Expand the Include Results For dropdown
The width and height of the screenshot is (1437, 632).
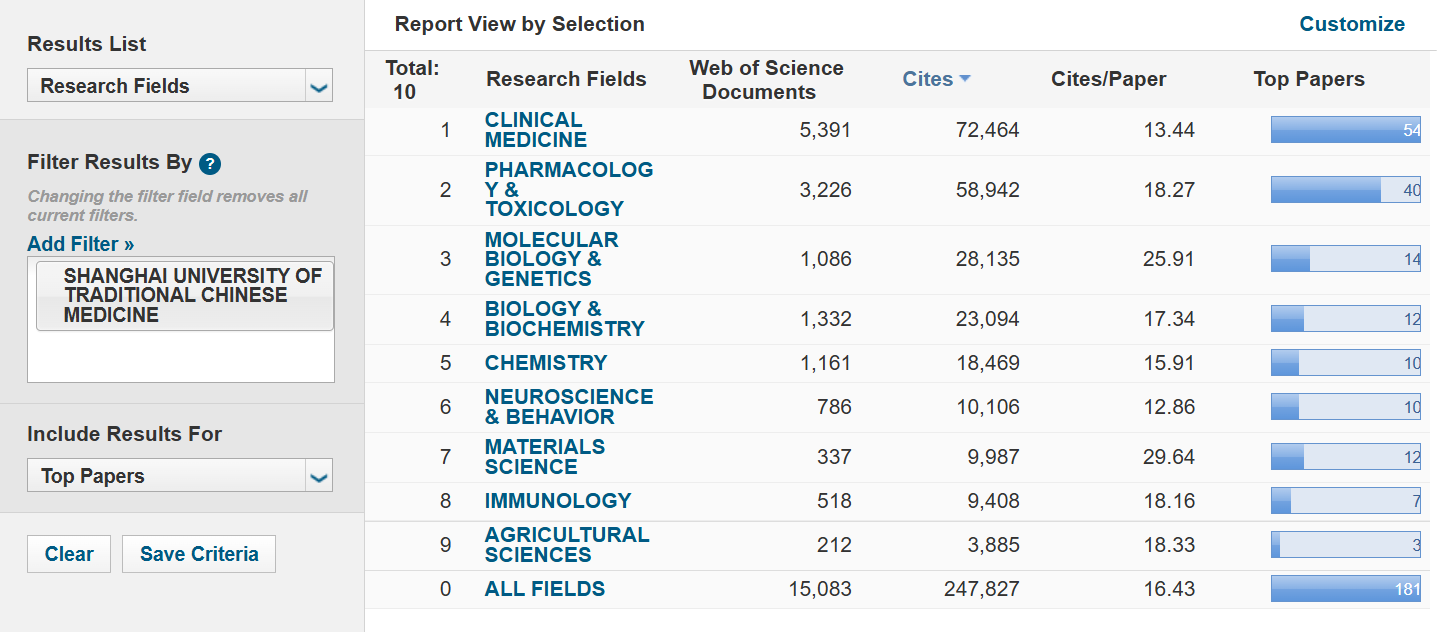[x=319, y=476]
